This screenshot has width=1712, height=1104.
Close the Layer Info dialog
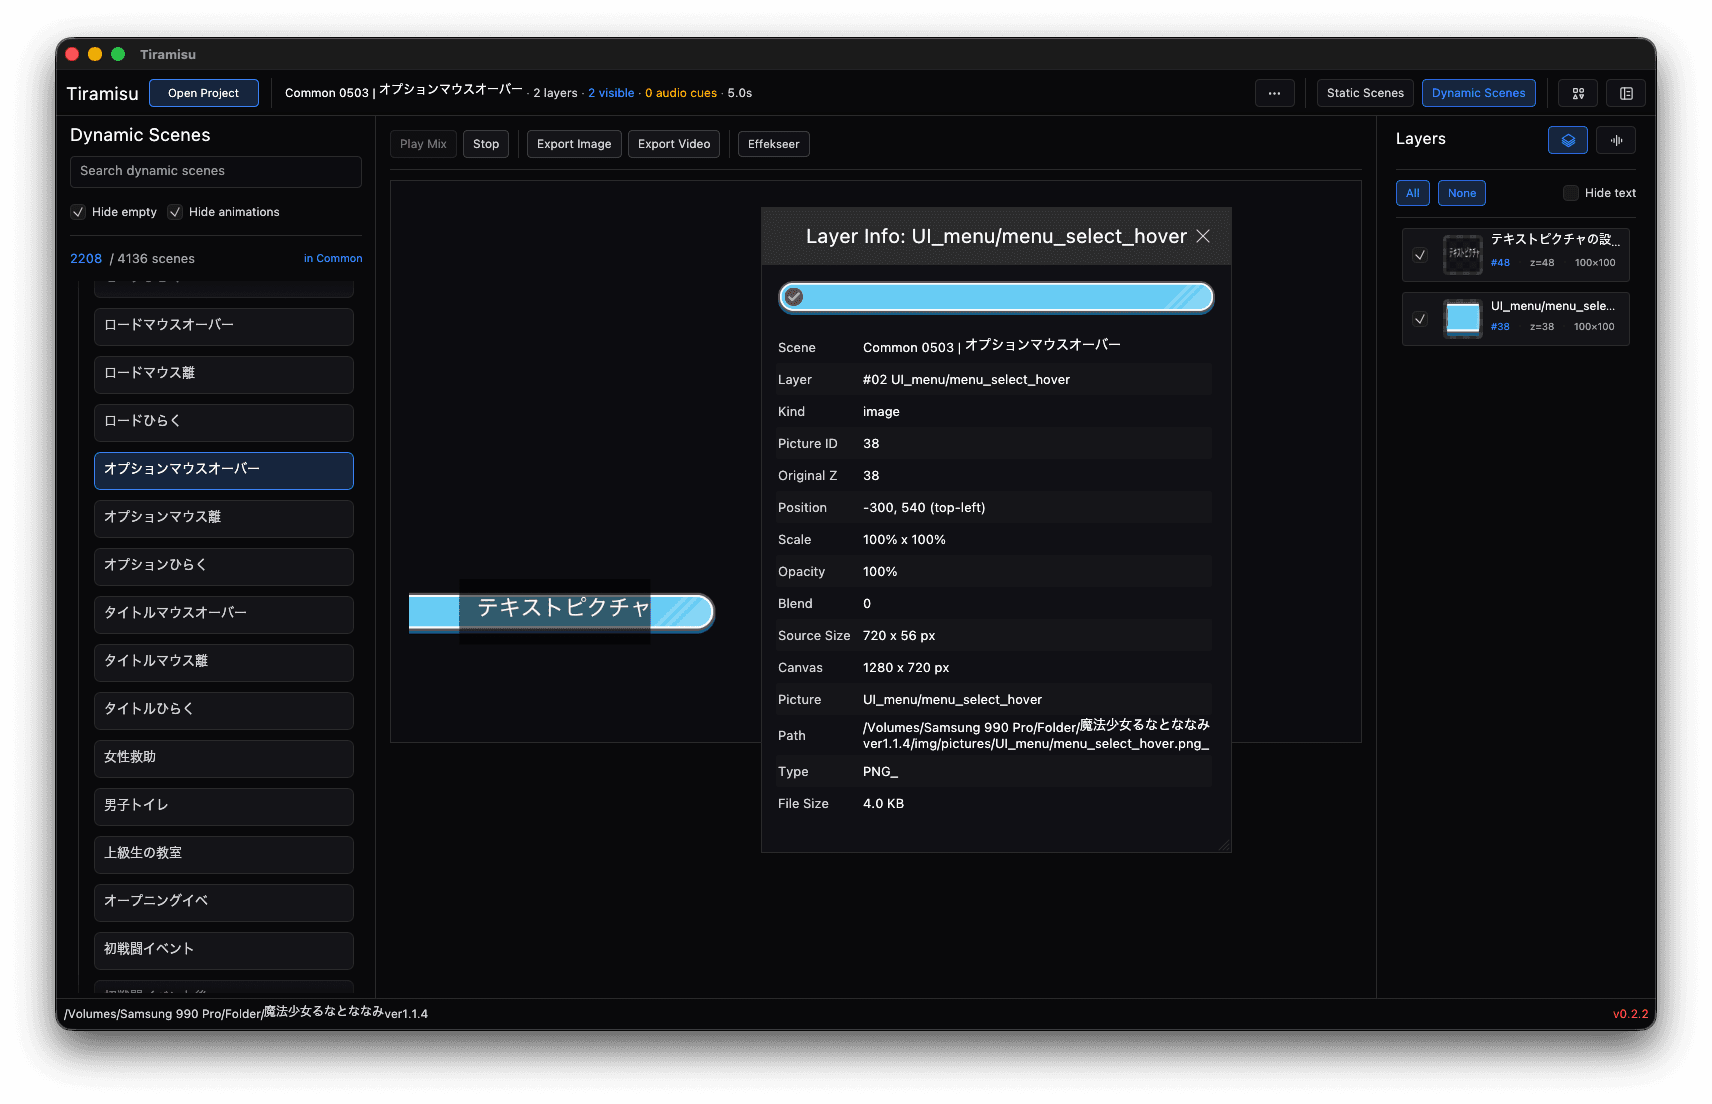[x=1203, y=236]
